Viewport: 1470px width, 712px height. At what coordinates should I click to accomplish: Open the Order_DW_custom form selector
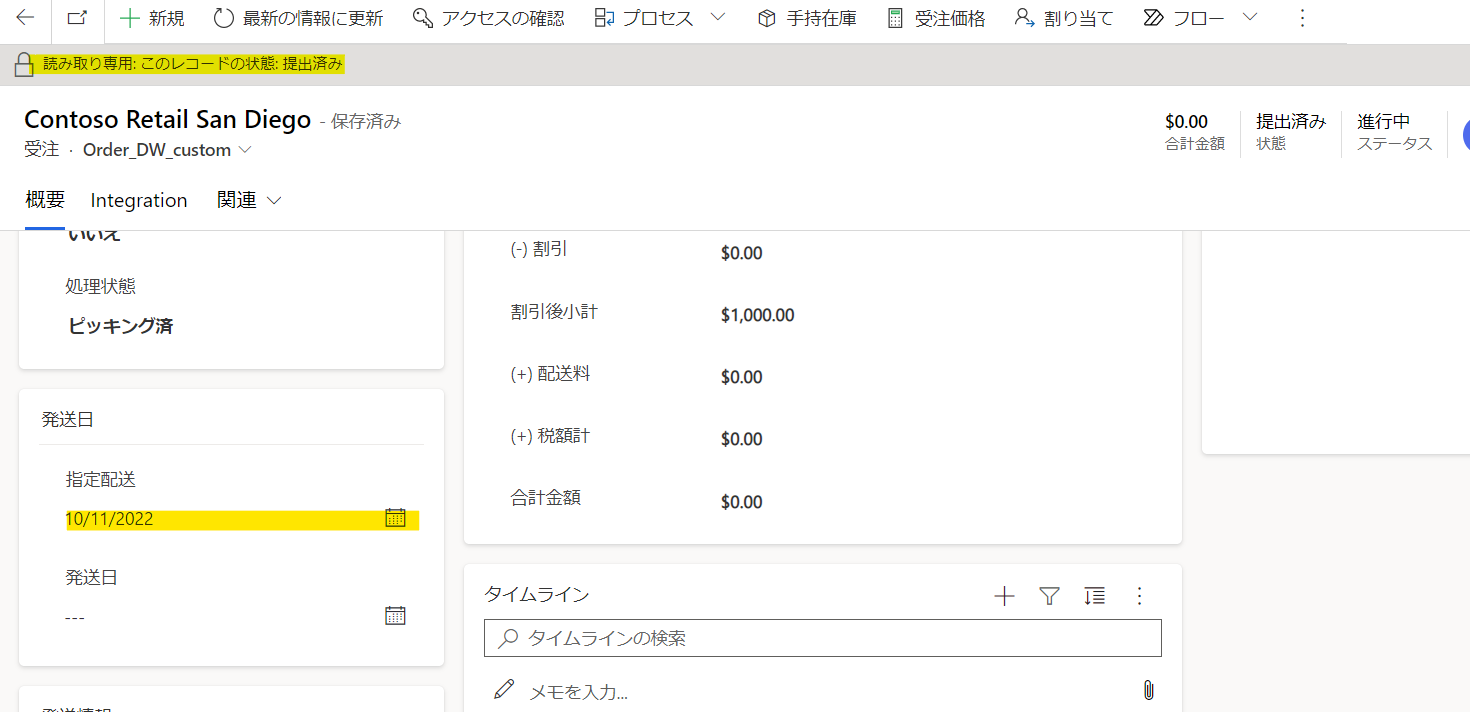pos(167,150)
